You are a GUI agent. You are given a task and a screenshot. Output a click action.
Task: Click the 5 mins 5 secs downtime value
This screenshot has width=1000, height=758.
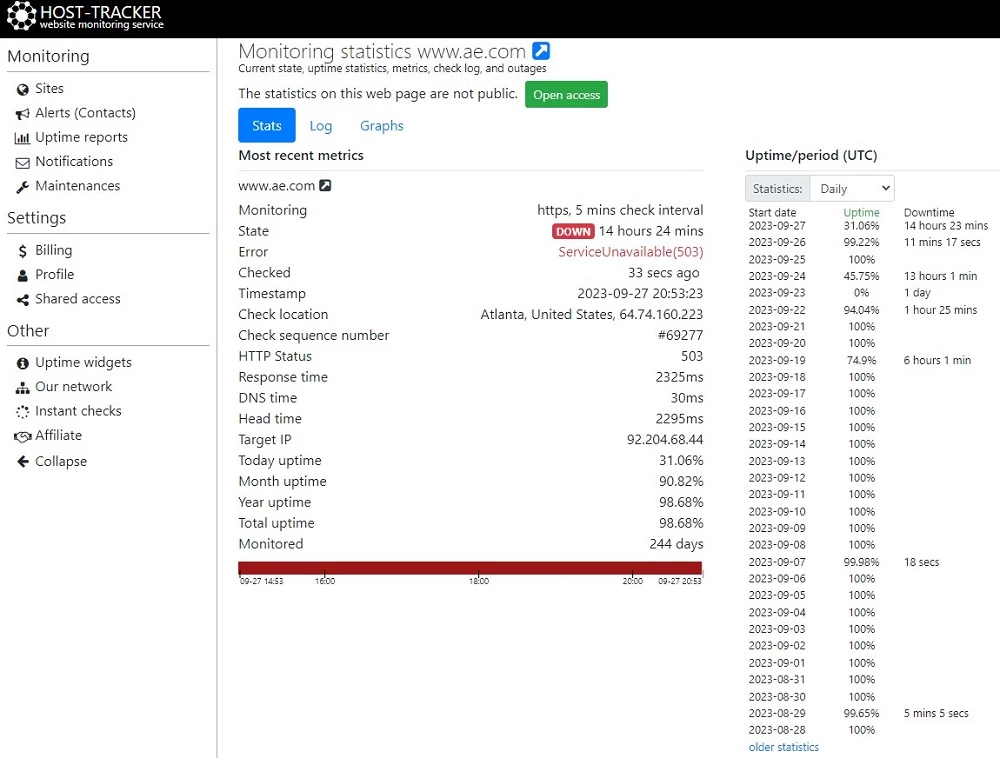tap(936, 713)
